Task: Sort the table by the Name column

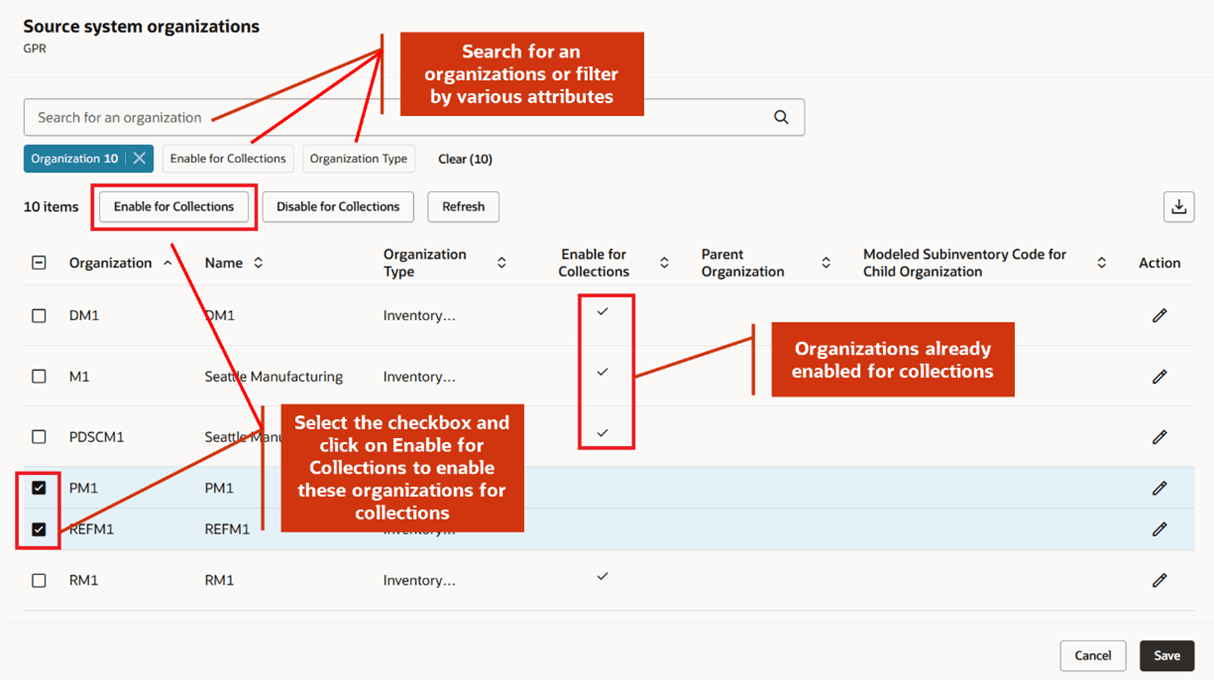Action: point(257,262)
